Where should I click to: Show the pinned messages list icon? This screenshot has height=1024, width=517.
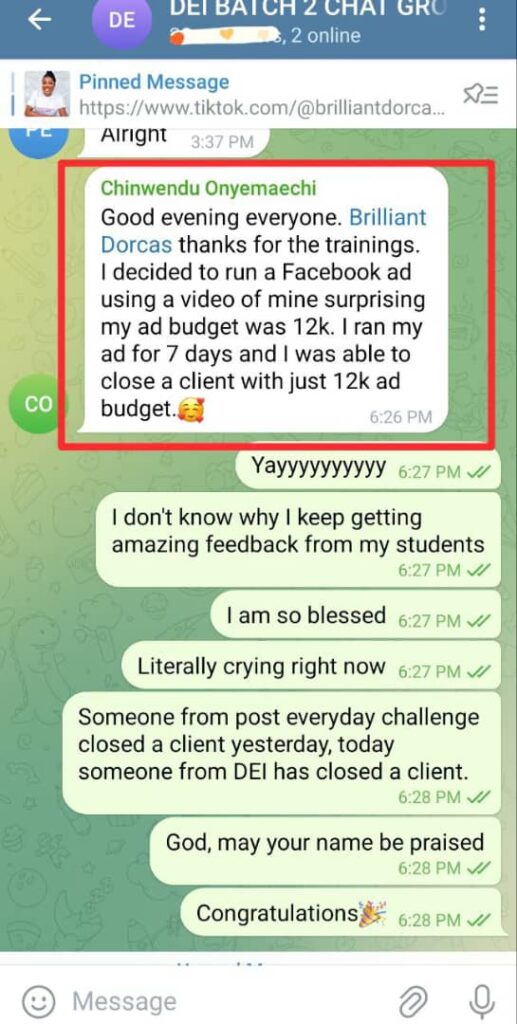point(480,96)
